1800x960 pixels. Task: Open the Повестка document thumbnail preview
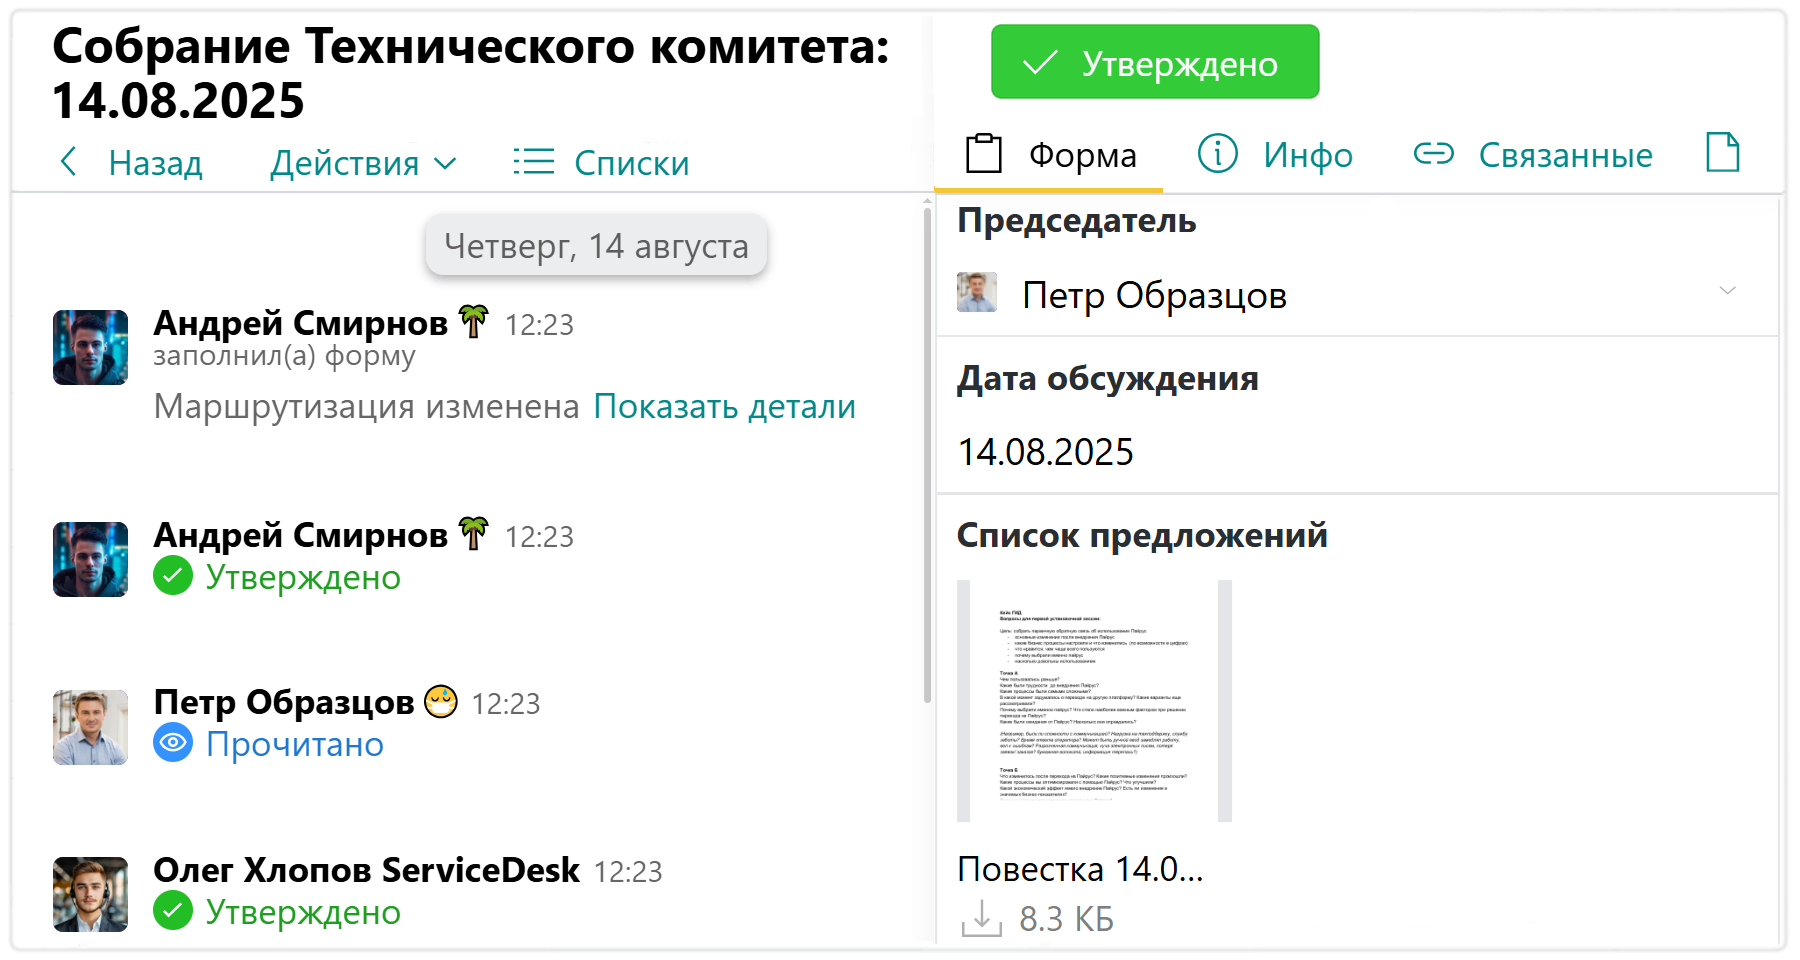1094,700
